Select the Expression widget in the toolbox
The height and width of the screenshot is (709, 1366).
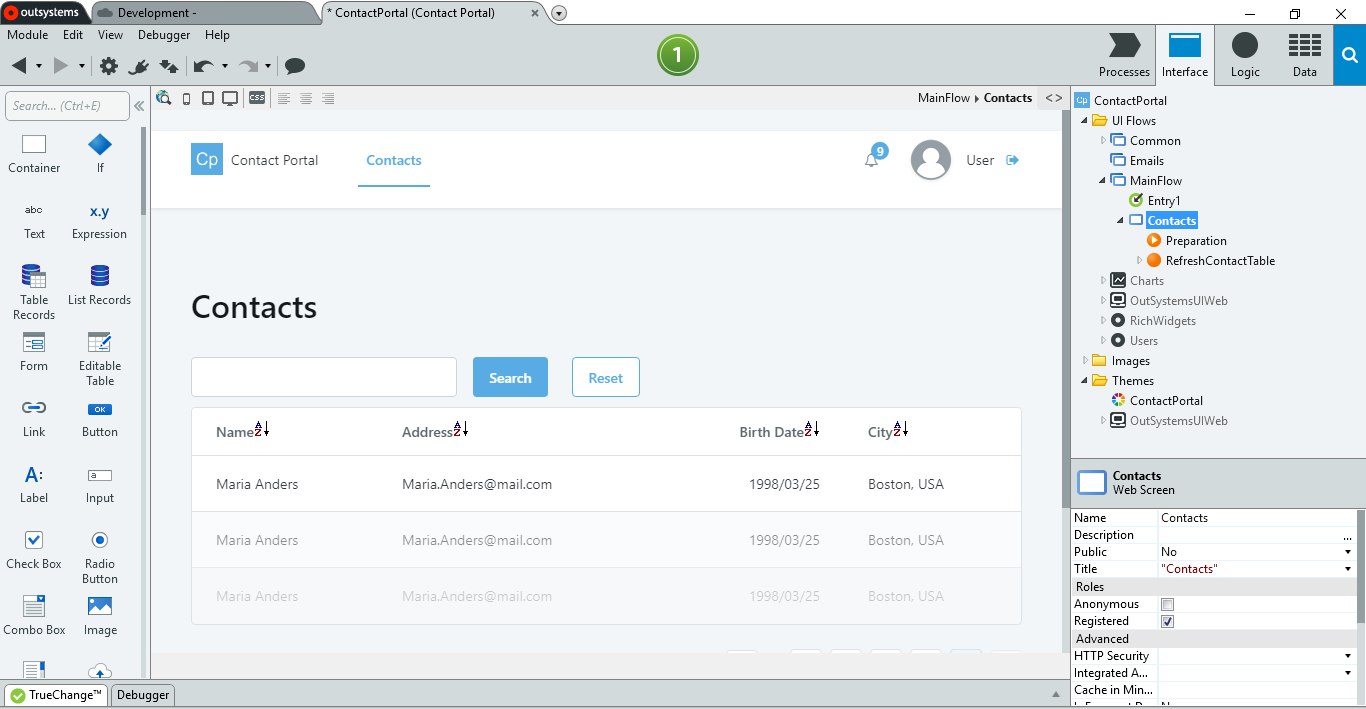(100, 221)
